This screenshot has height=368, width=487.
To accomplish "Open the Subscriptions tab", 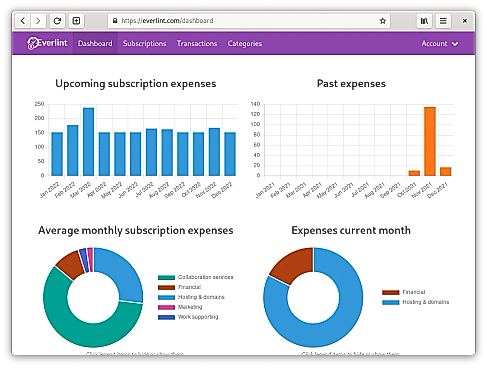I will (x=144, y=43).
